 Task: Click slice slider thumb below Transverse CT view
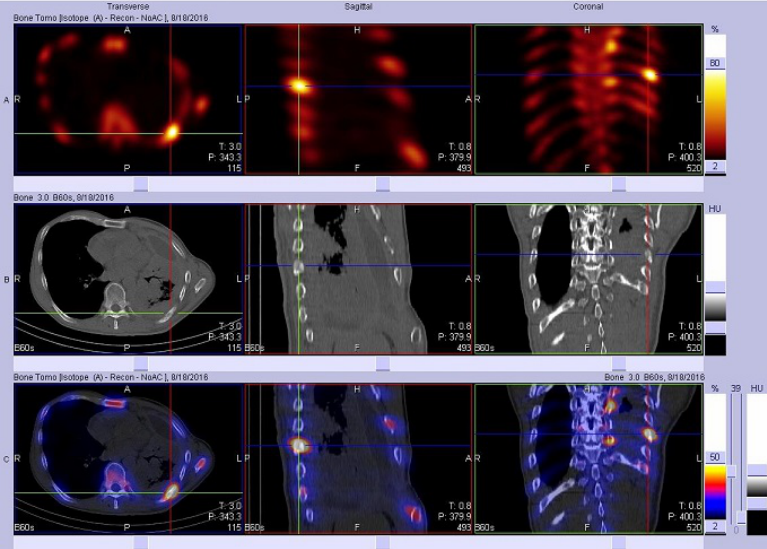tap(140, 363)
